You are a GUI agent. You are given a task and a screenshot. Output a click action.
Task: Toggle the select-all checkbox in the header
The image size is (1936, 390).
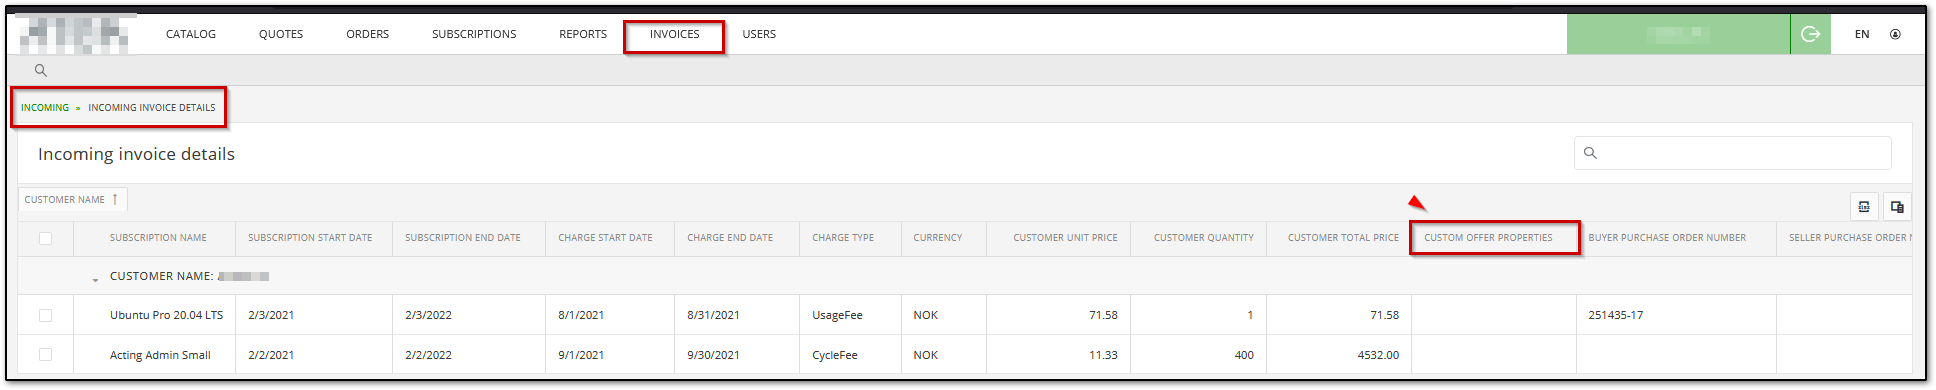(45, 238)
